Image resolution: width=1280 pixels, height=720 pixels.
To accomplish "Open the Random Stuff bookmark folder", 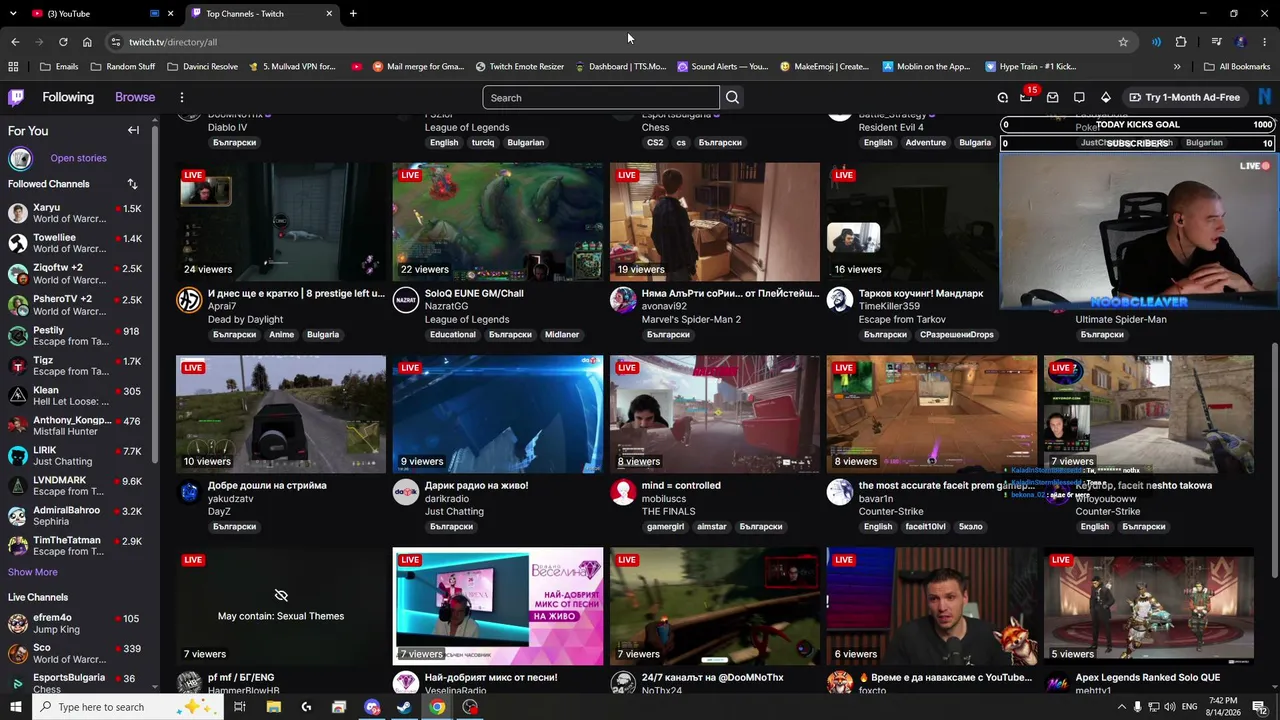I will click(123, 67).
